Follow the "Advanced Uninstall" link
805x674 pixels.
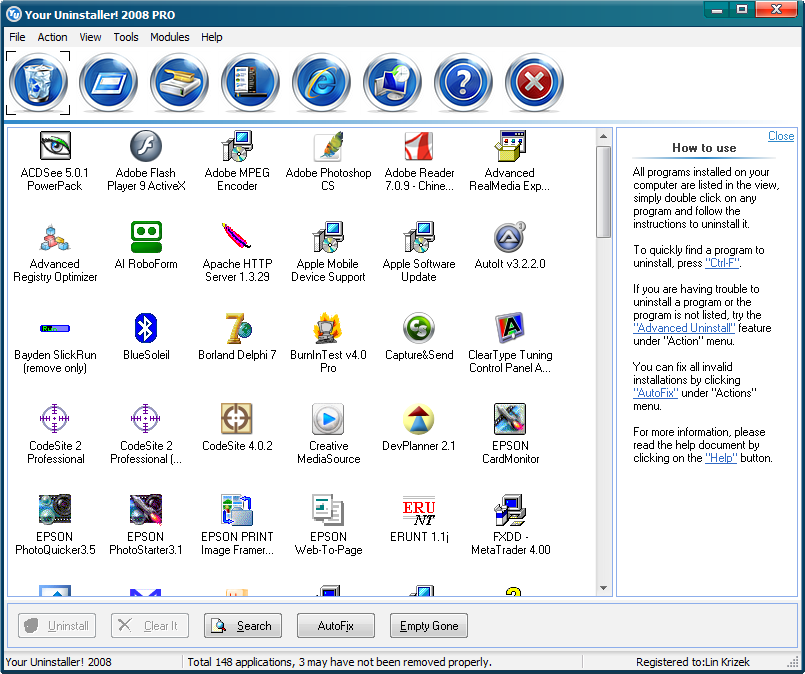point(684,328)
